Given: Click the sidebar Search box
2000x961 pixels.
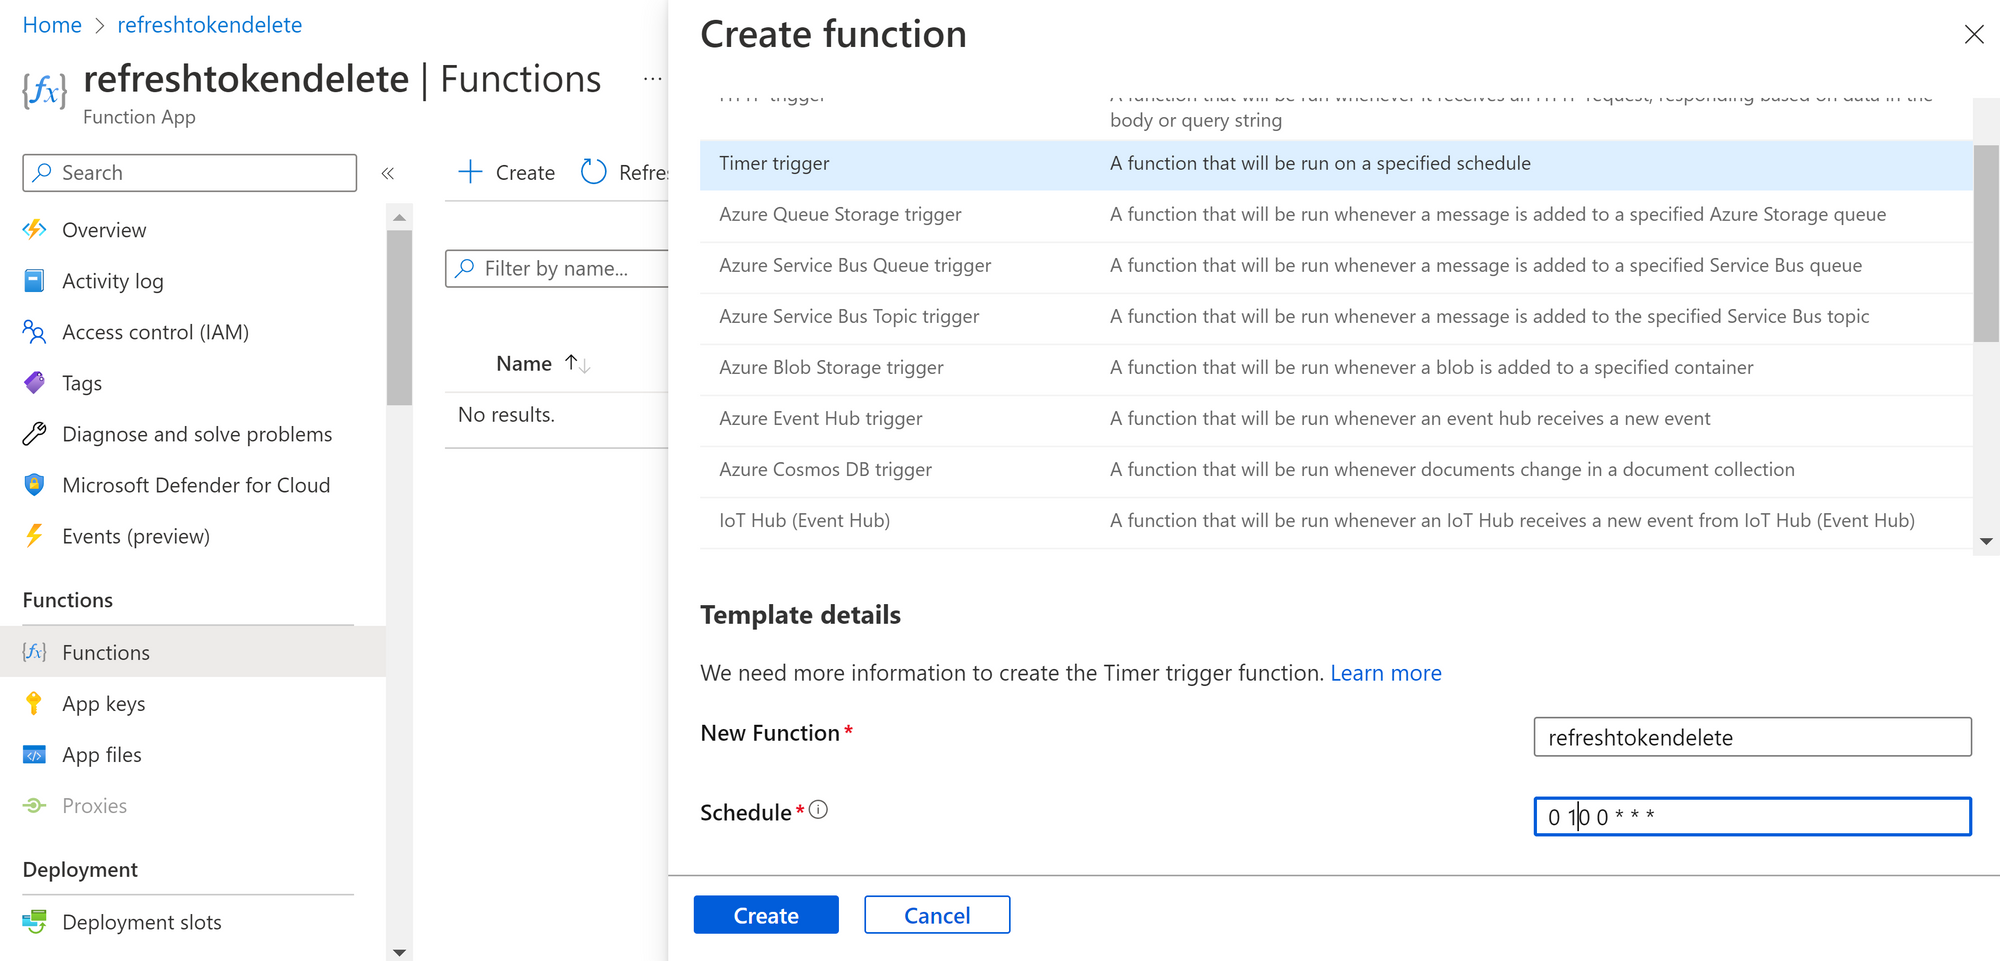Looking at the screenshot, I should coord(190,172).
